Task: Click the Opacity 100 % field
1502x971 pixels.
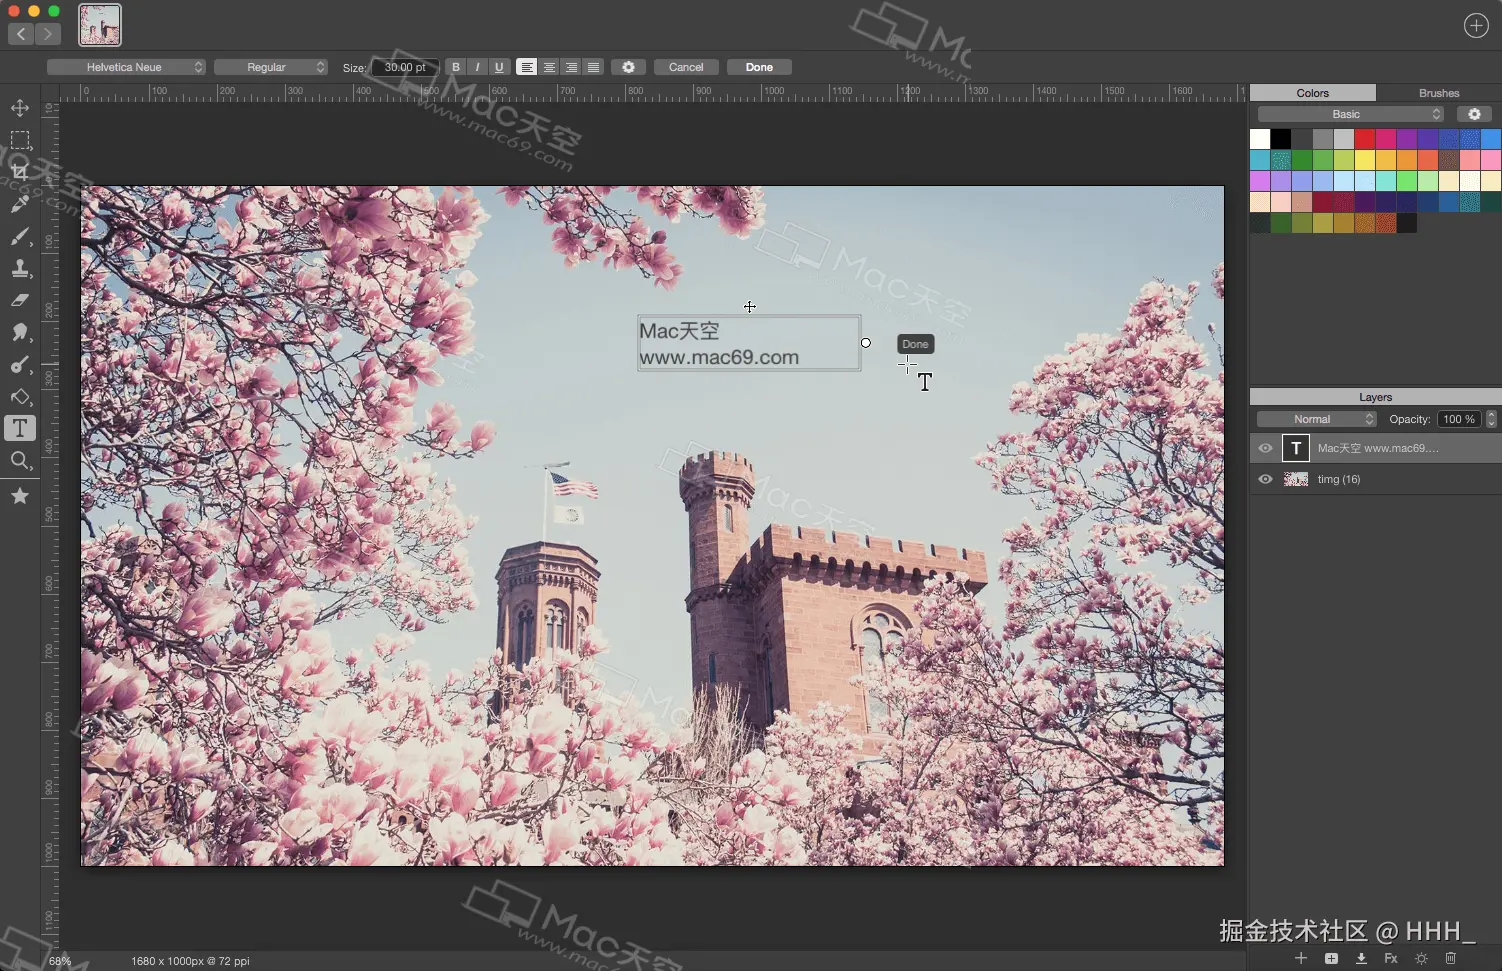Action: 1459,419
